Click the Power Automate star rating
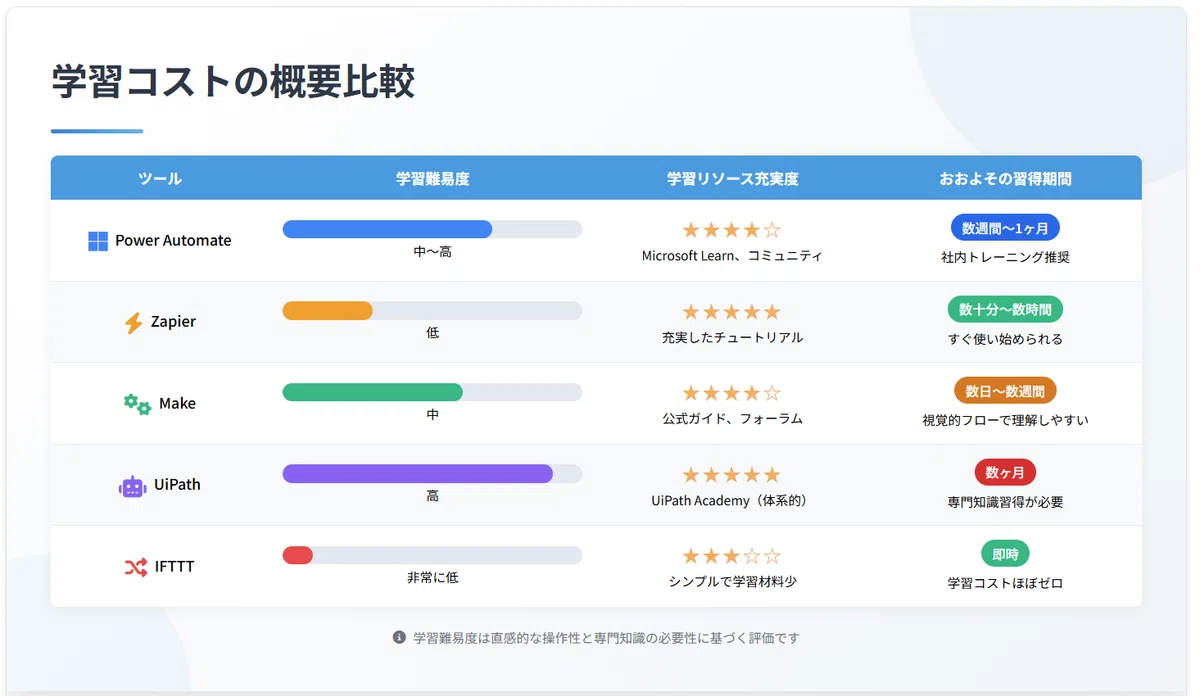Image resolution: width=1200 pixels, height=696 pixels. pos(731,231)
